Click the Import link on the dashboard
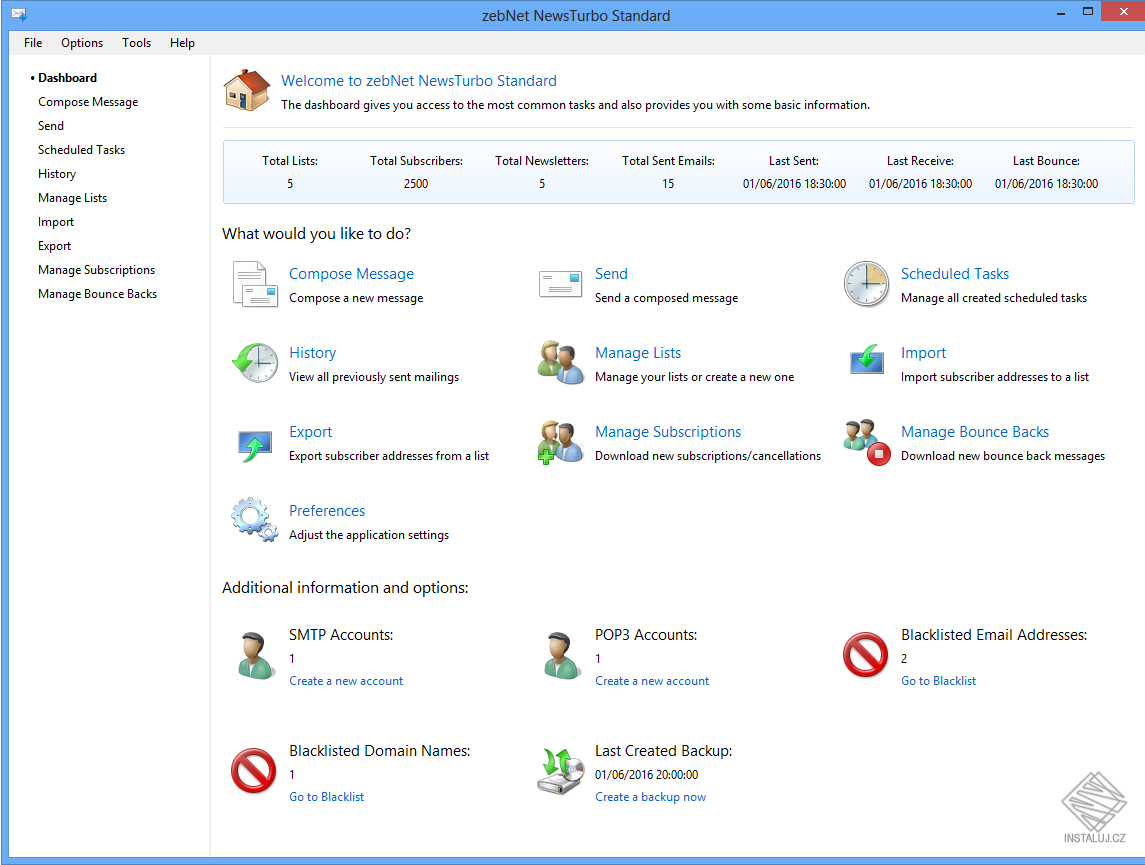The image size is (1145, 865). [923, 353]
